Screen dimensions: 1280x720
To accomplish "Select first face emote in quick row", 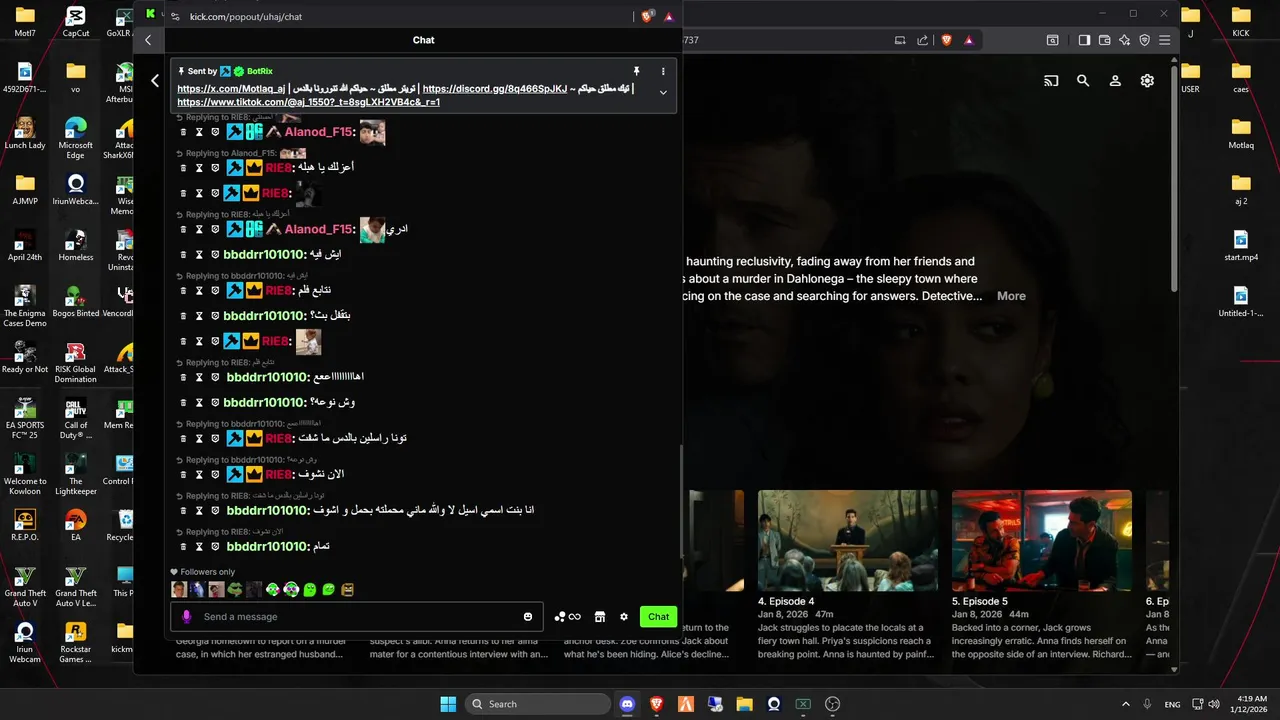I will tap(179, 590).
